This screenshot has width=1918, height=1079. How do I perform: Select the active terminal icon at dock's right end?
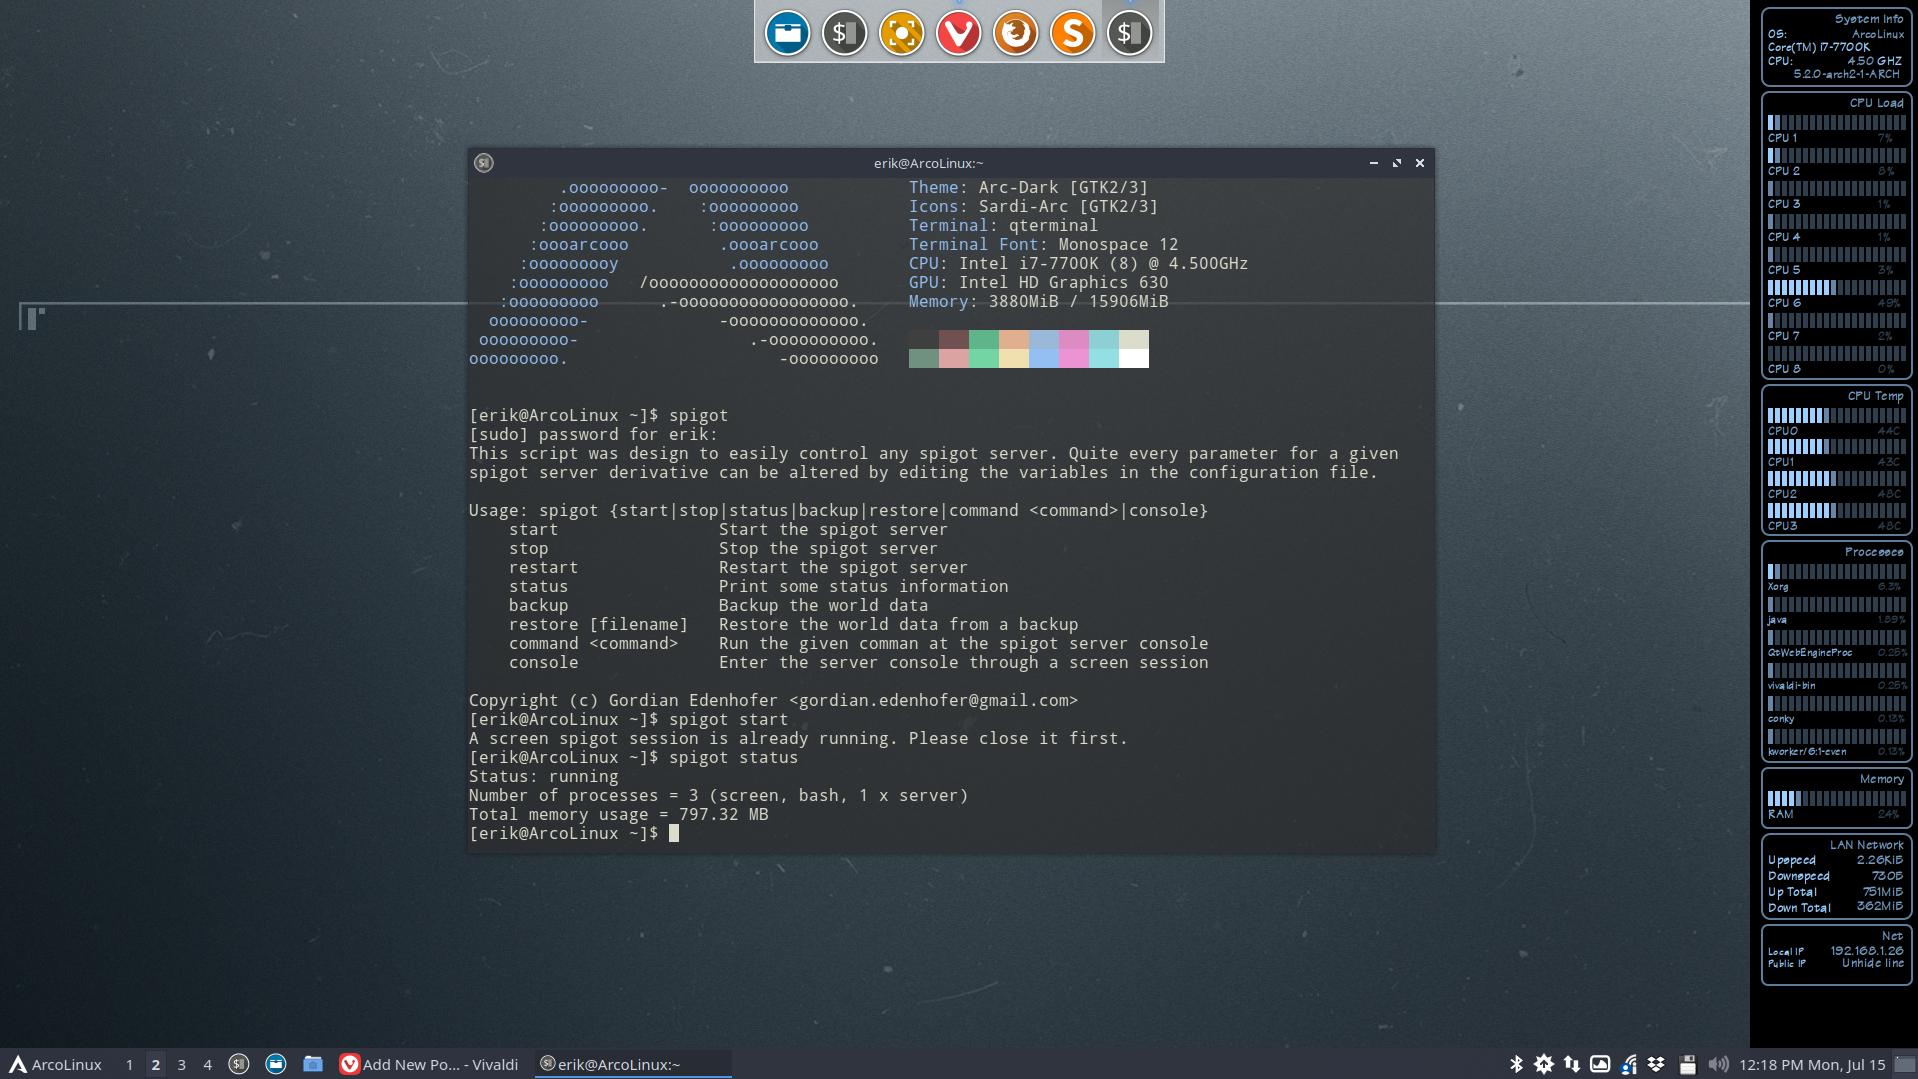pyautogui.click(x=1129, y=33)
